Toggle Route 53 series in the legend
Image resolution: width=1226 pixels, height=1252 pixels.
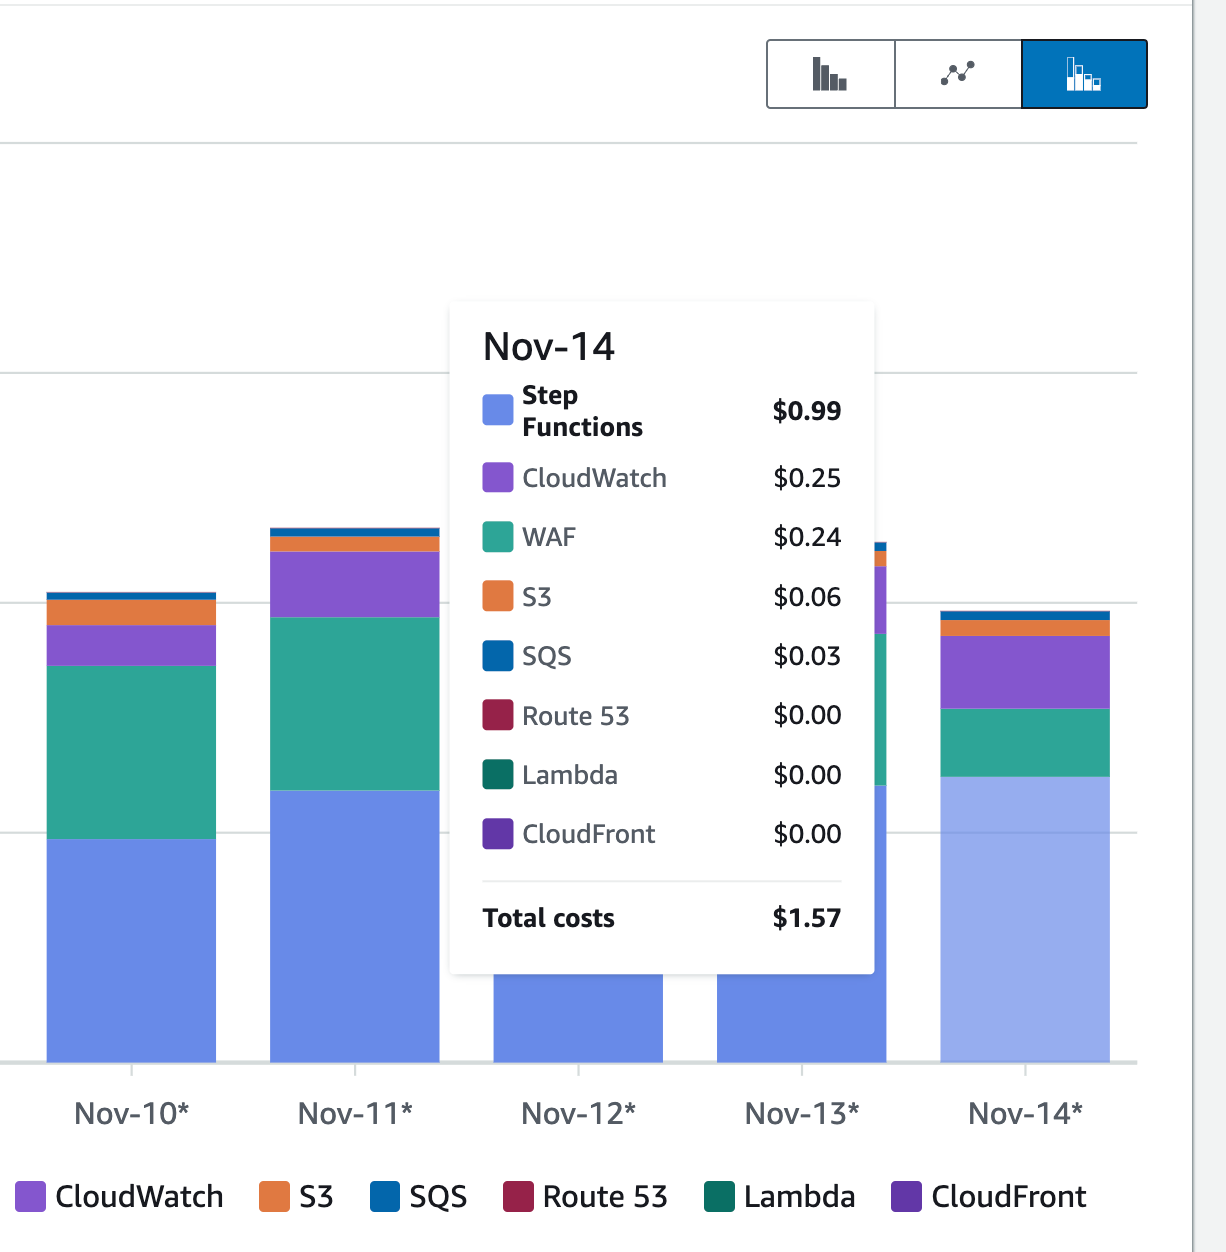(585, 1196)
